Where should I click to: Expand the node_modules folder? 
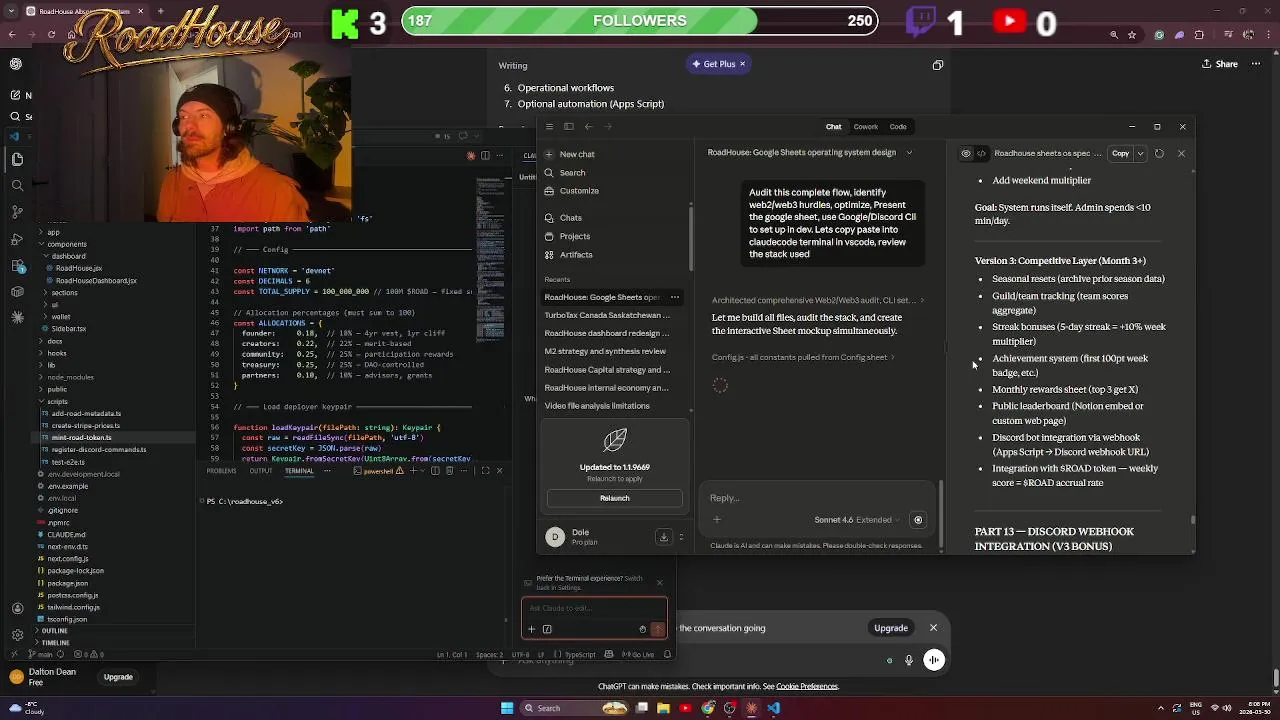point(70,377)
